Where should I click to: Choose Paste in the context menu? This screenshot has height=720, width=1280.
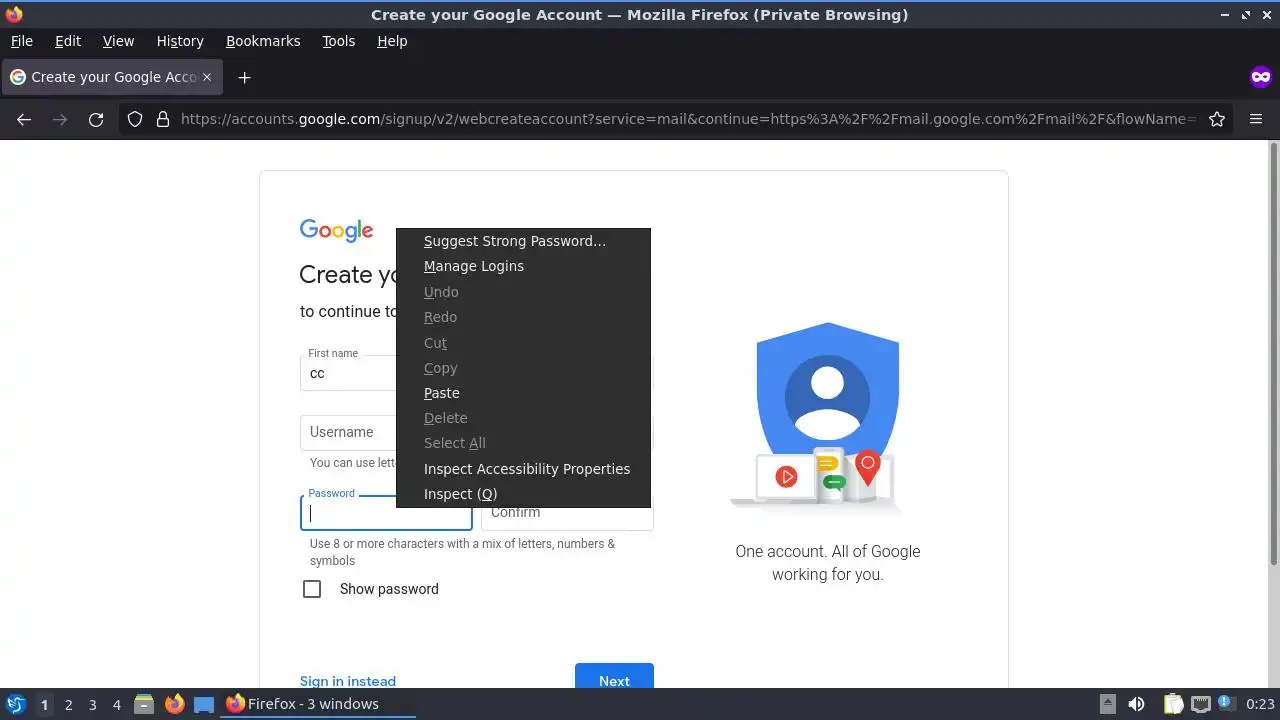point(523,393)
